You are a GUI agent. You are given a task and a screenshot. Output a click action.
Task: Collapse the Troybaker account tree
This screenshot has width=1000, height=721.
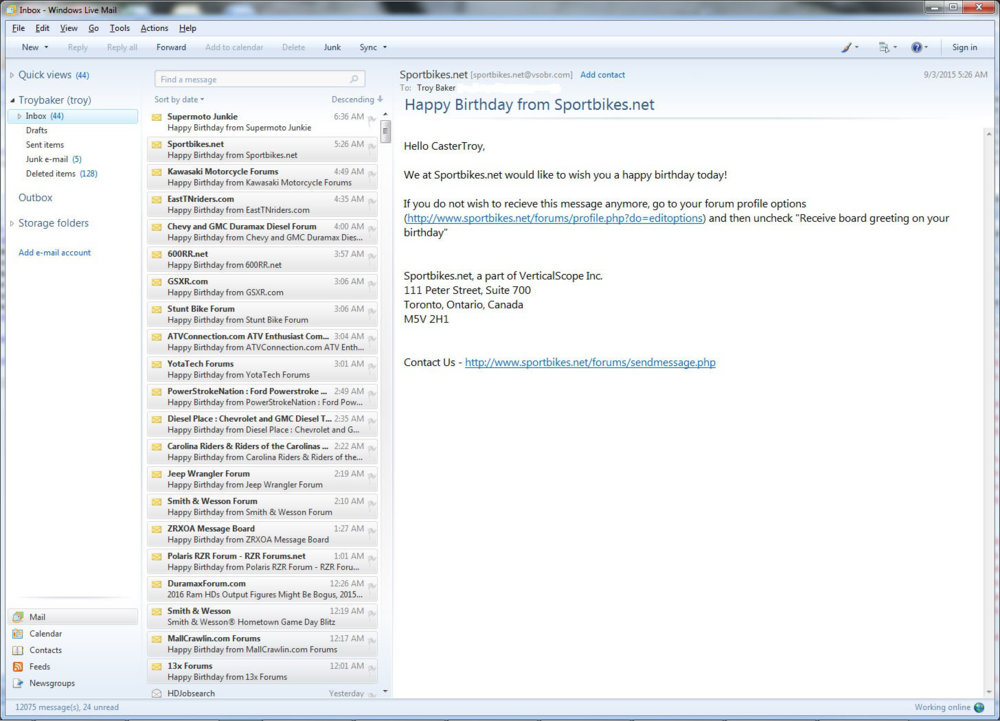click(x=12, y=101)
